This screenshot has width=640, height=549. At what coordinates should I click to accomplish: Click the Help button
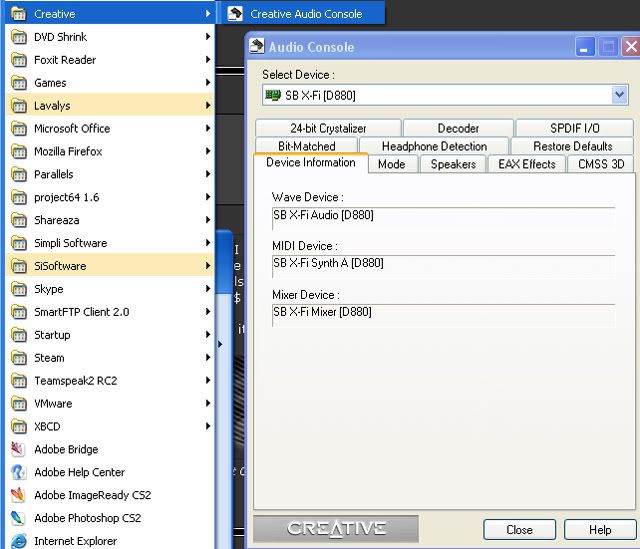coord(600,529)
